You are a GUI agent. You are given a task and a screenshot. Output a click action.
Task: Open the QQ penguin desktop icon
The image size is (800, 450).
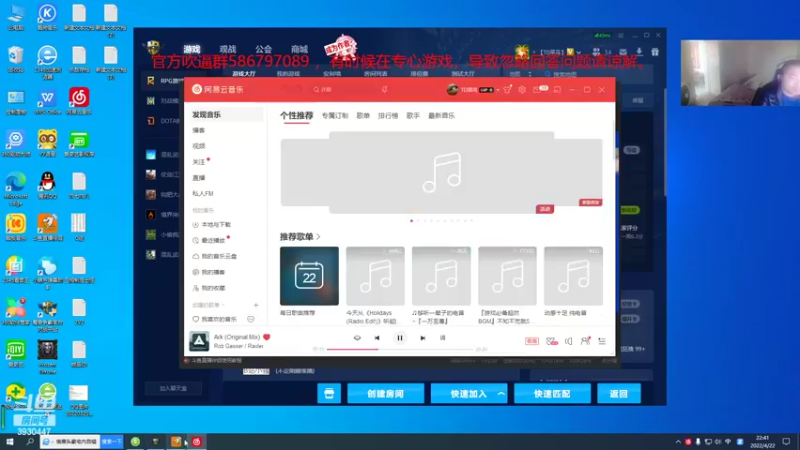point(47,185)
